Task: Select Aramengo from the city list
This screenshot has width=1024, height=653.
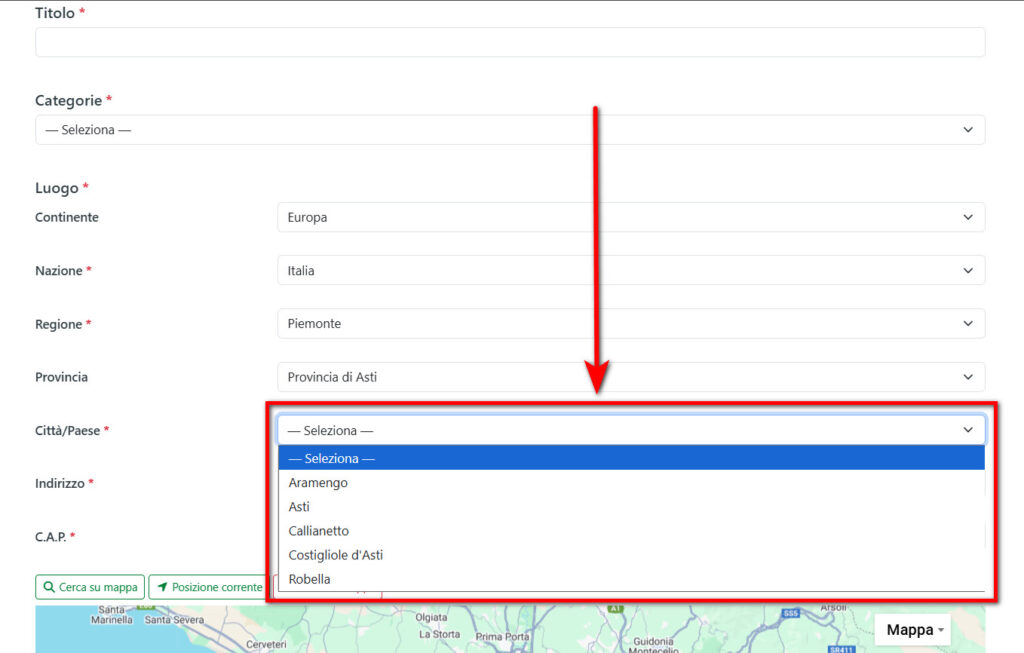Action: point(318,483)
